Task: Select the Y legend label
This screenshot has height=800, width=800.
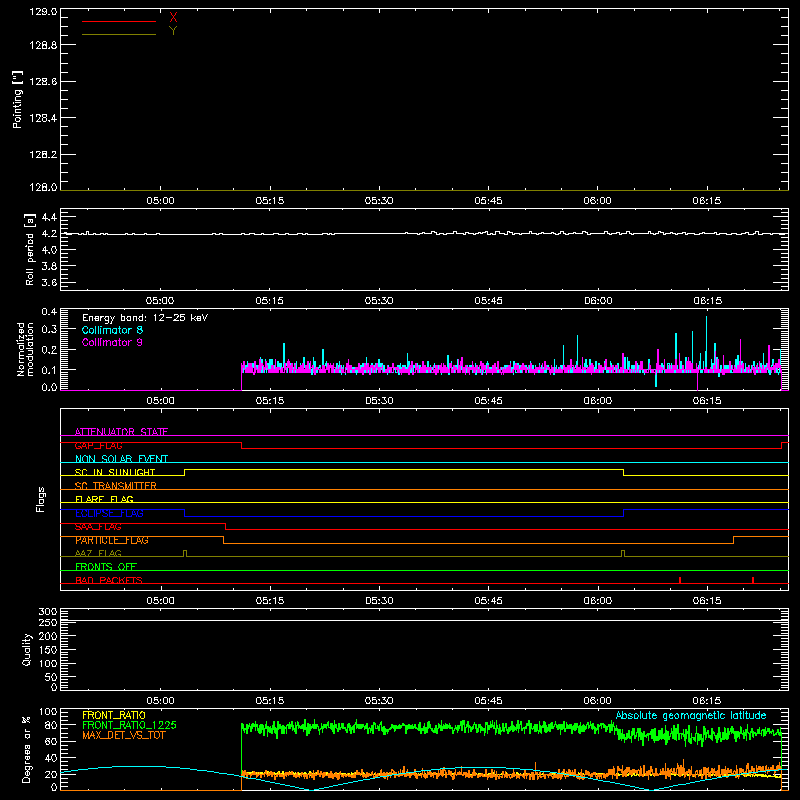Action: click(x=173, y=31)
